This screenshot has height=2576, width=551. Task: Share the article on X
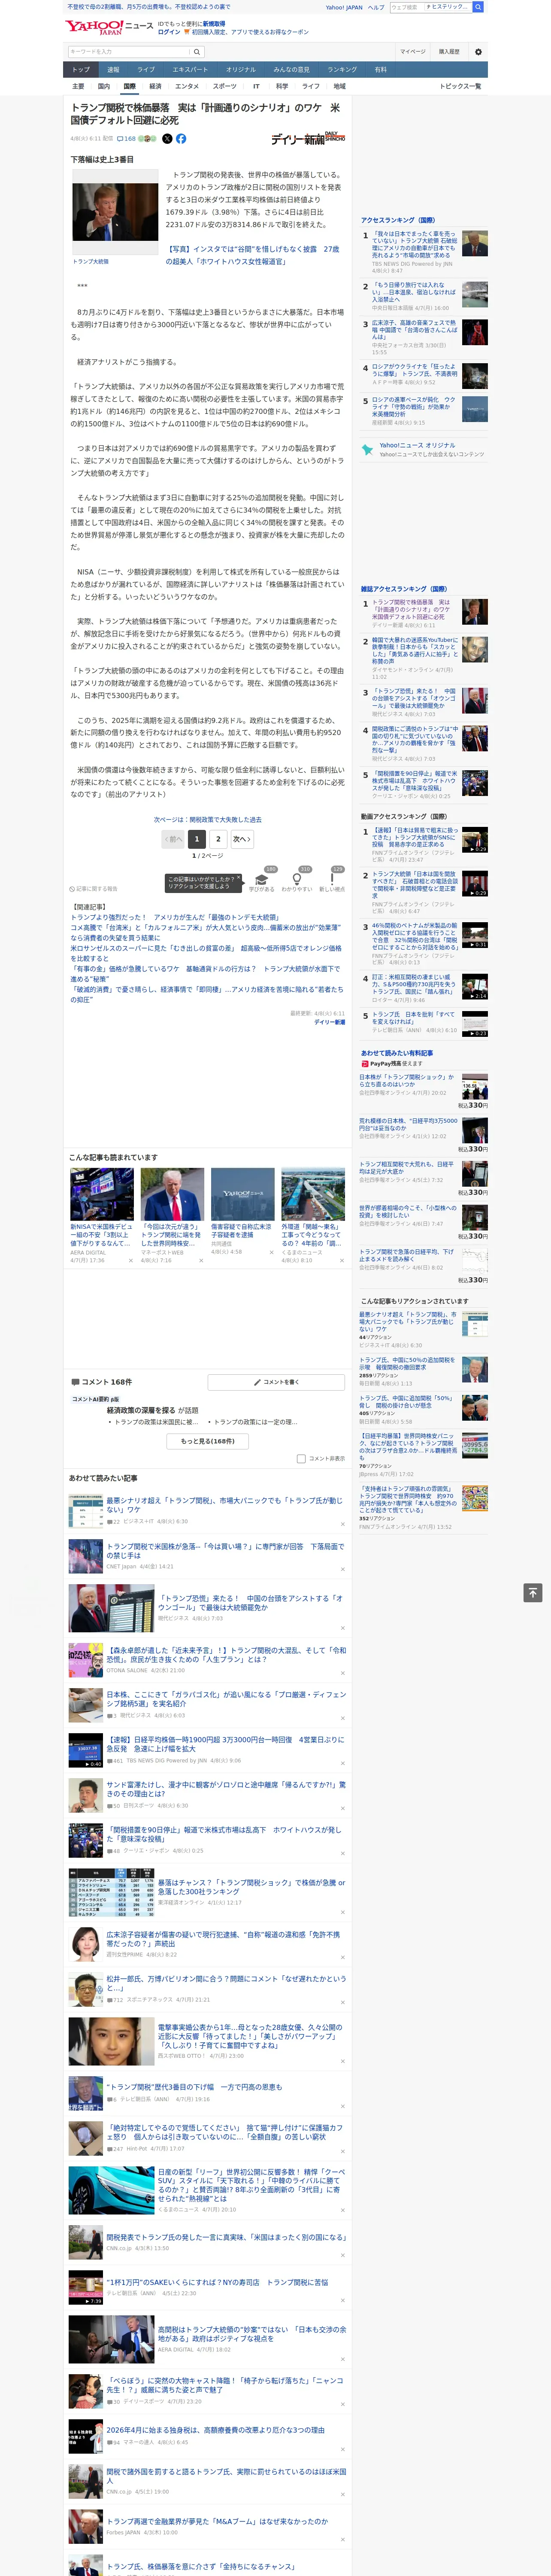click(x=167, y=139)
